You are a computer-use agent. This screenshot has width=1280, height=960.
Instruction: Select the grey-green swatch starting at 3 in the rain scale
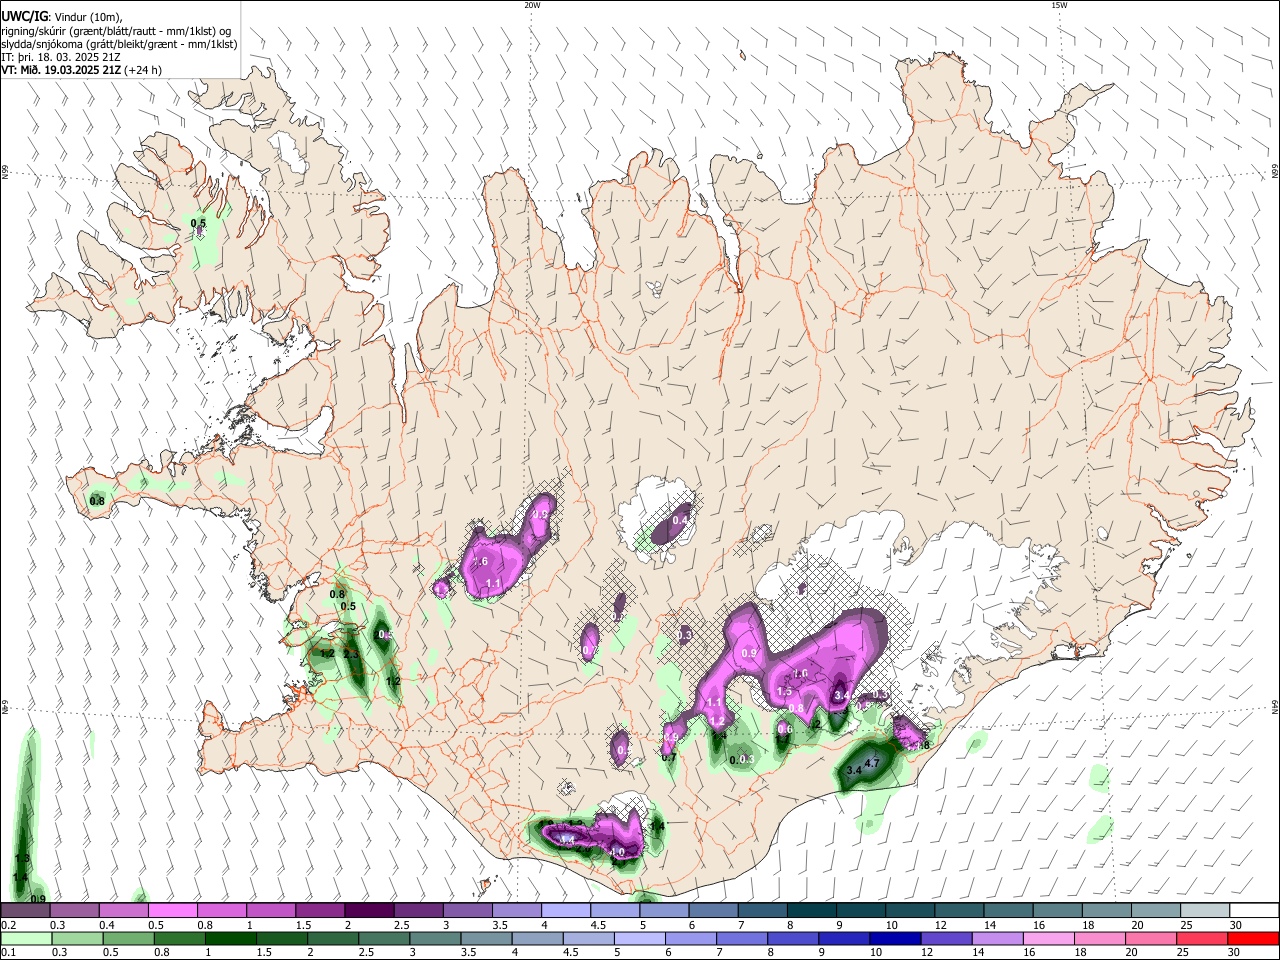pyautogui.click(x=434, y=938)
